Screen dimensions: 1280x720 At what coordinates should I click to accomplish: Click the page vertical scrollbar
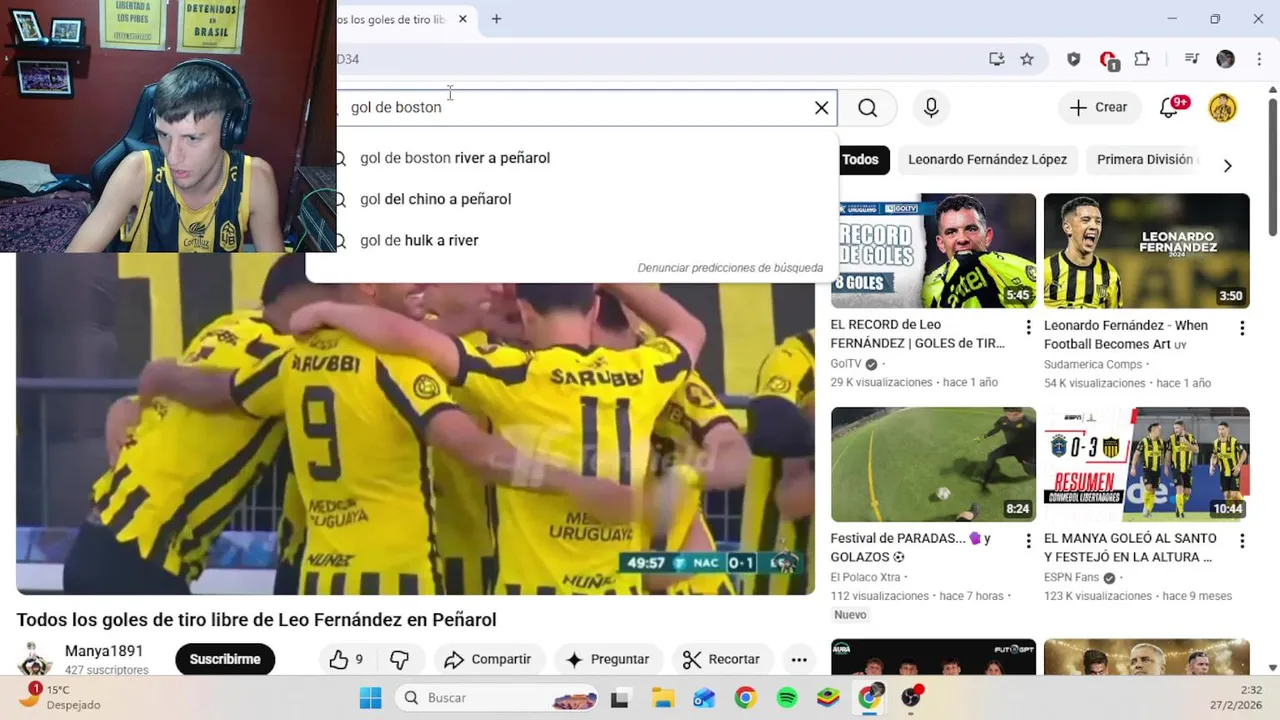coord(1272,167)
